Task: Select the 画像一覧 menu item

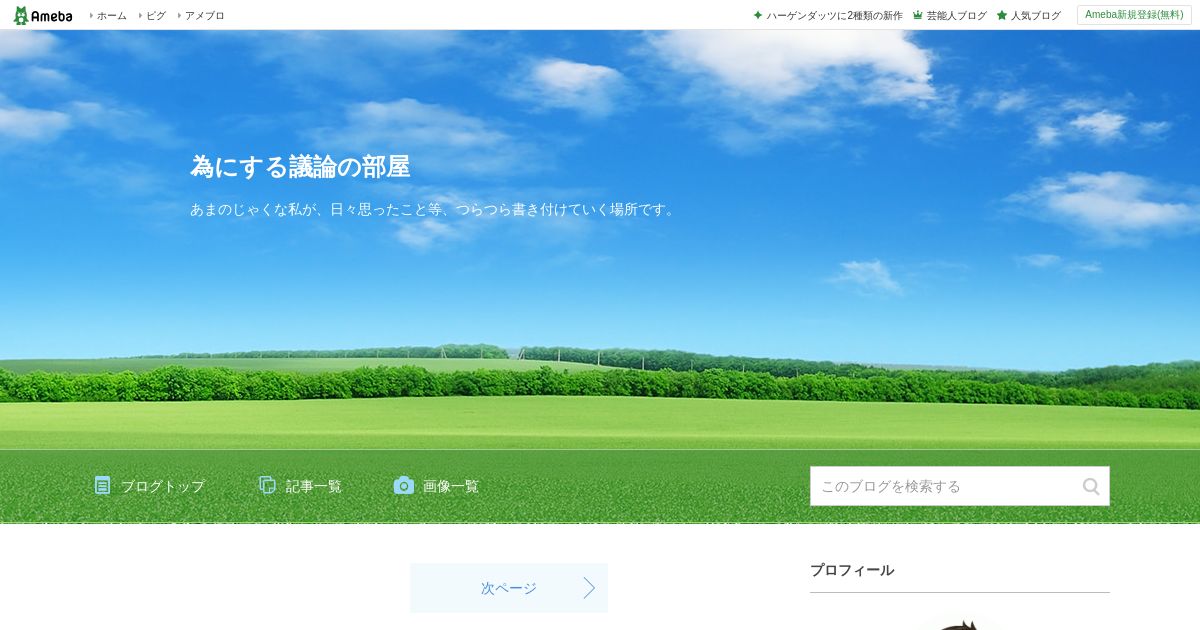Action: 450,486
